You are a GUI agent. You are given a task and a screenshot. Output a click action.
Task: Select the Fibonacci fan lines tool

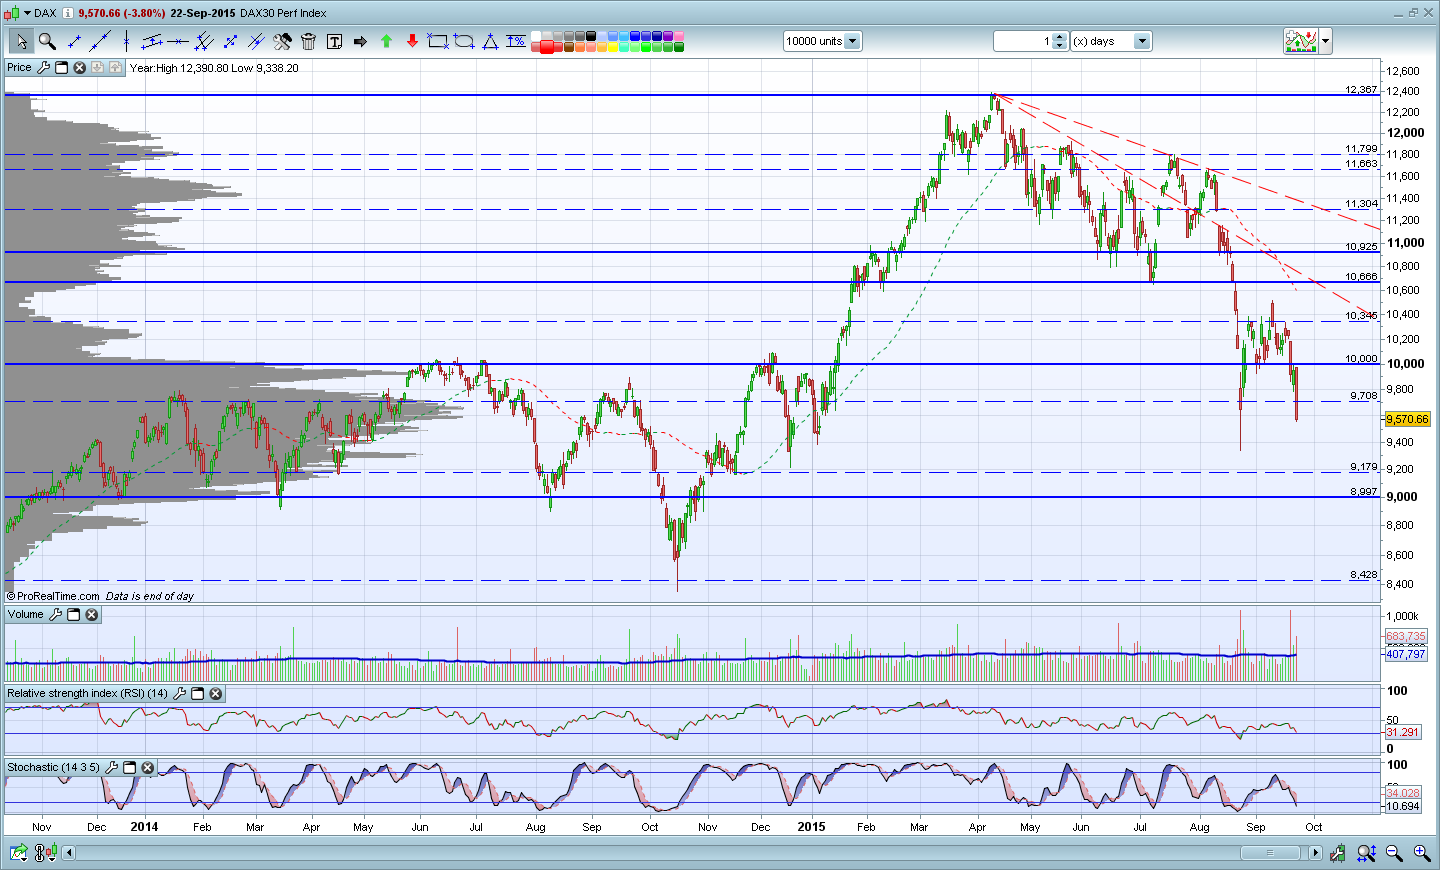(256, 41)
